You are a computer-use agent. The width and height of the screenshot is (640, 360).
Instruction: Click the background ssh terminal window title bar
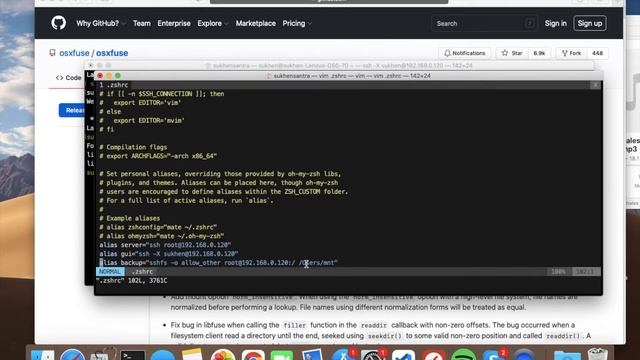point(339,65)
